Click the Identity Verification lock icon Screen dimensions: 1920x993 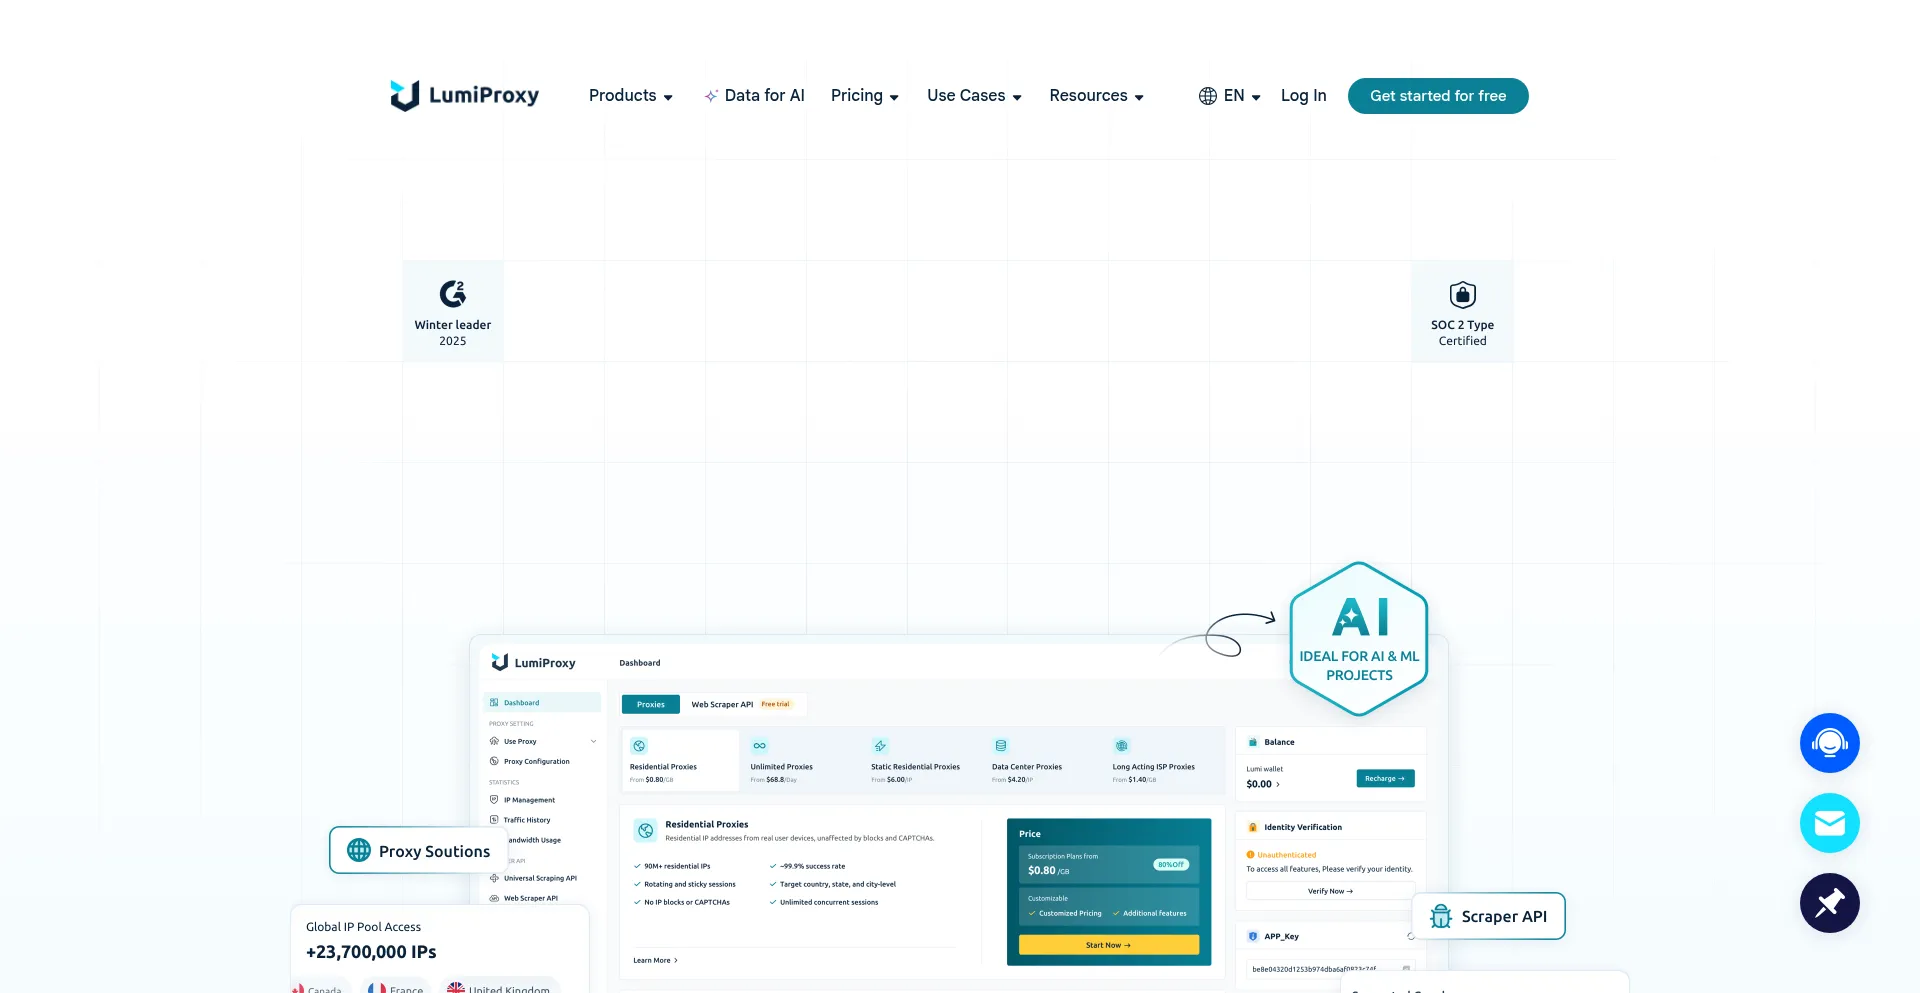[1253, 827]
